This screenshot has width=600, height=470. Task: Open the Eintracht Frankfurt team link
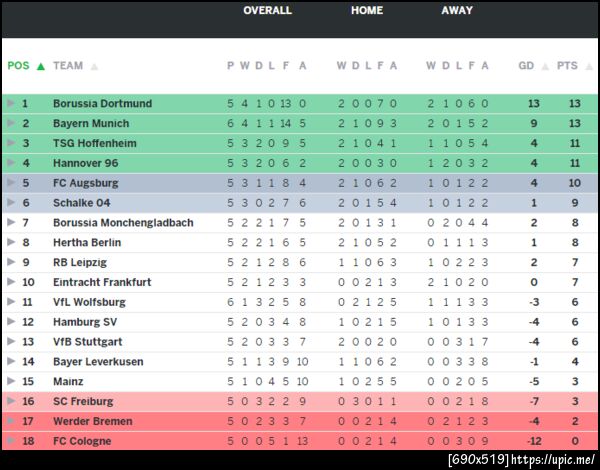(102, 282)
